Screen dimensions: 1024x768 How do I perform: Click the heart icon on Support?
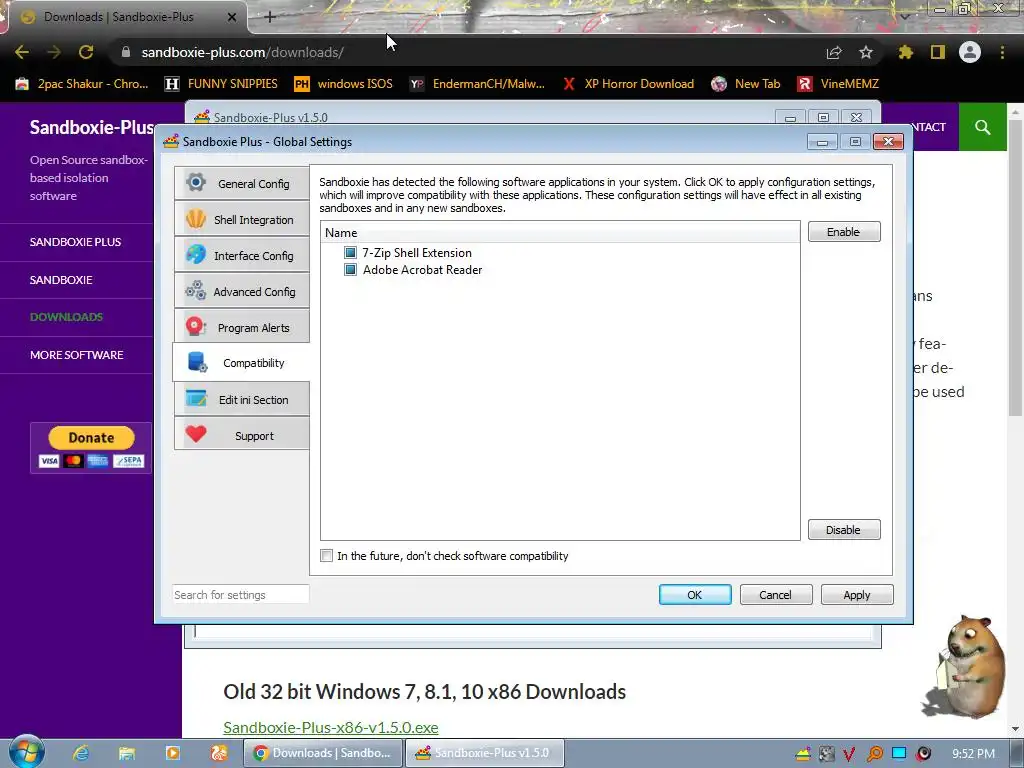pos(196,434)
